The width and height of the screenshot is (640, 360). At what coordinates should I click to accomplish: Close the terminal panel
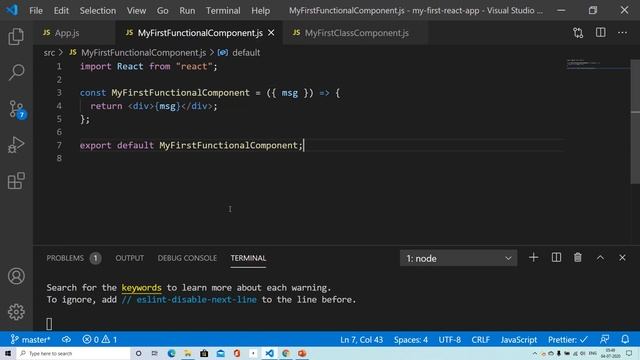tap(622, 258)
